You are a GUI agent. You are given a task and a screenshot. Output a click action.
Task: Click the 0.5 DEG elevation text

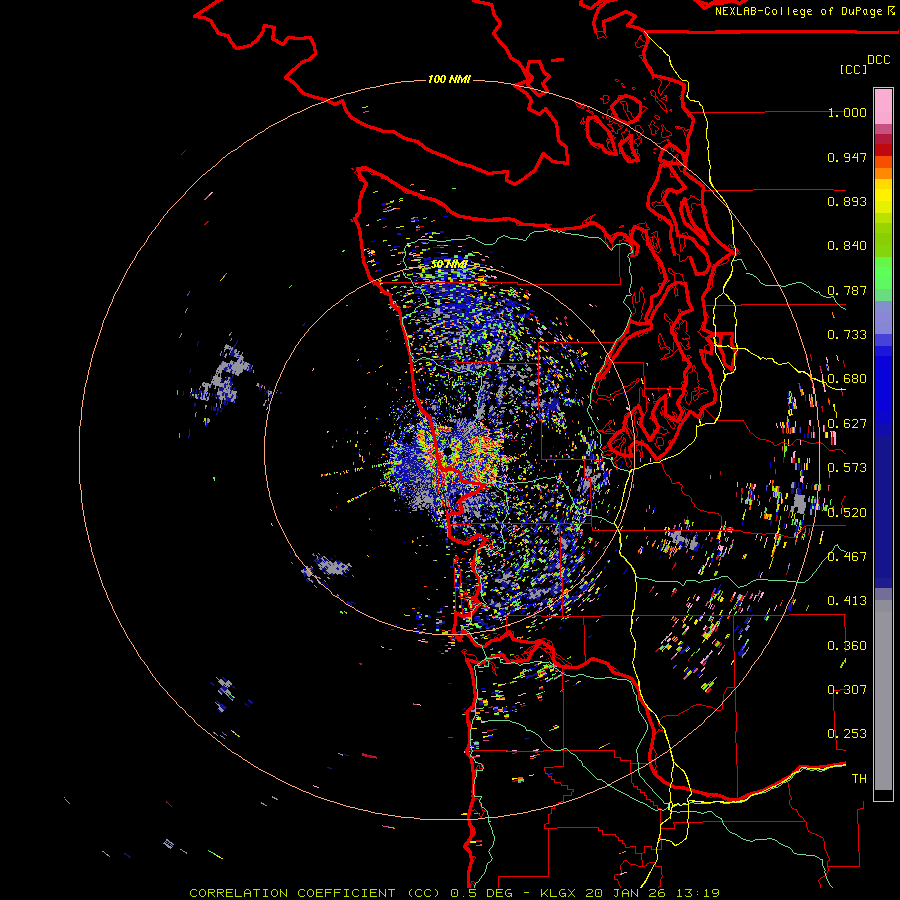pyautogui.click(x=481, y=893)
